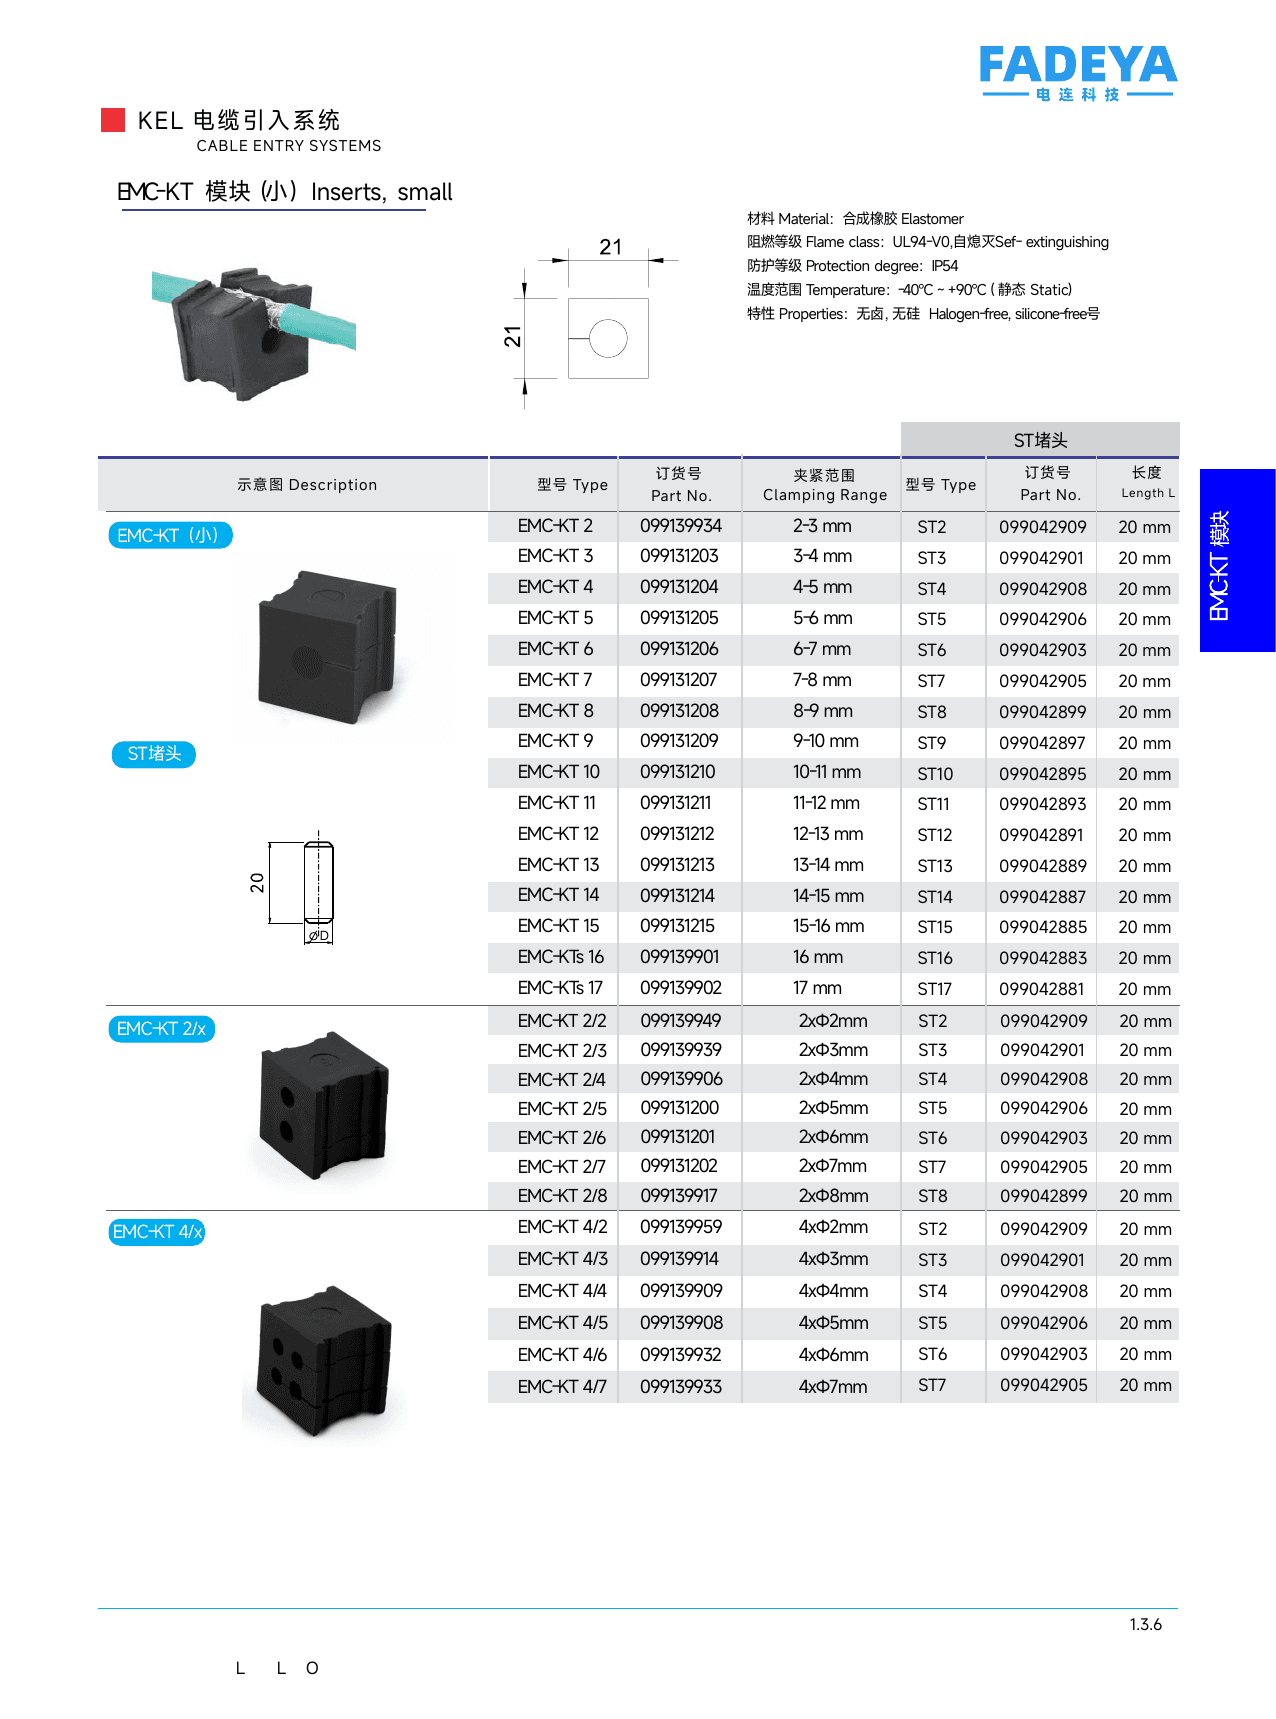The height and width of the screenshot is (1719, 1276).
Task: Click the EMC-KT 3 type cell
Action: [555, 556]
